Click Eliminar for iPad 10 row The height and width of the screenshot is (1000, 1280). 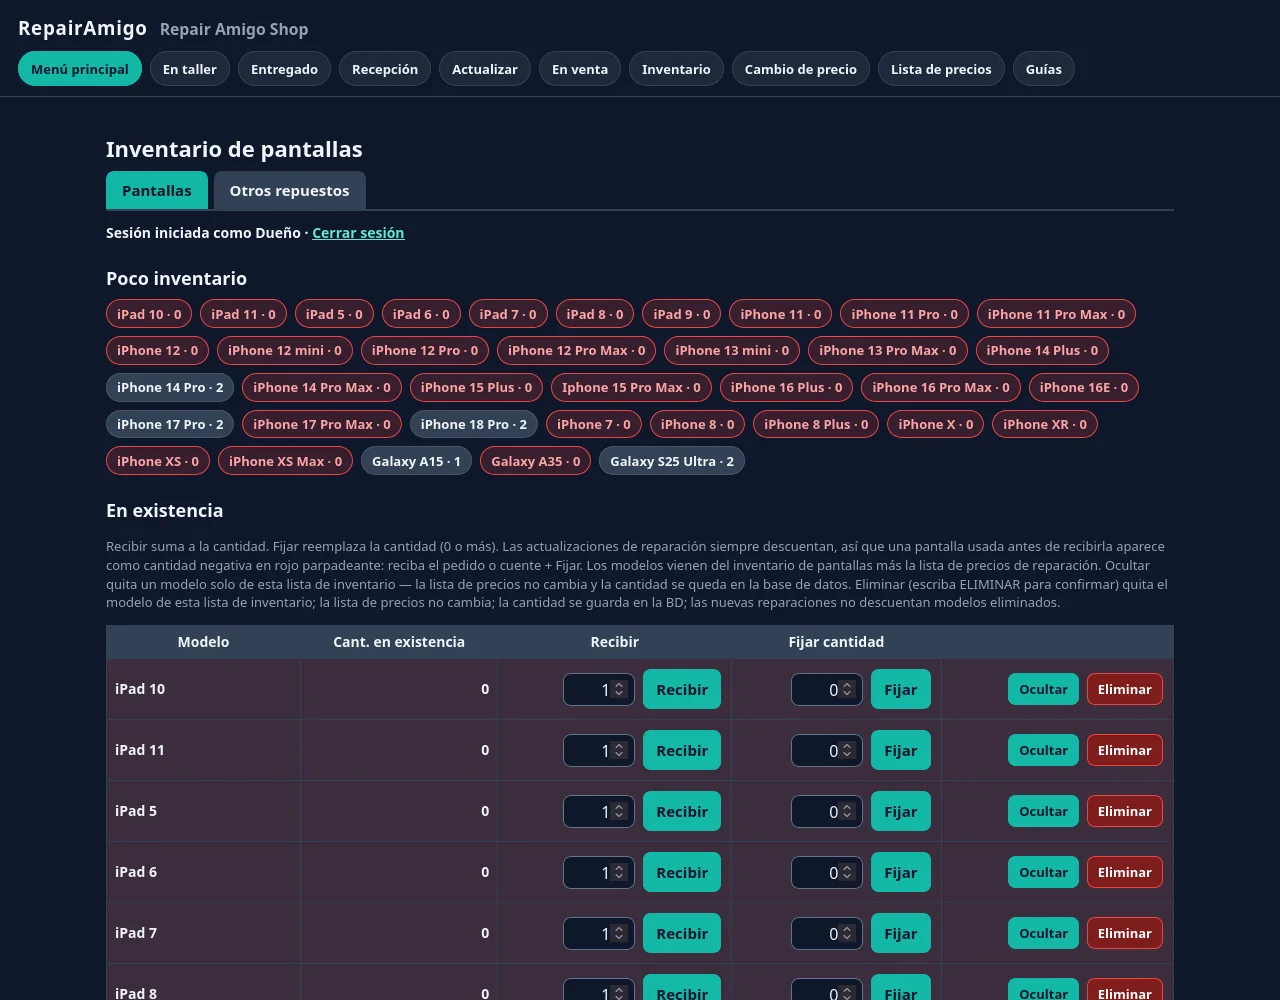click(1125, 689)
